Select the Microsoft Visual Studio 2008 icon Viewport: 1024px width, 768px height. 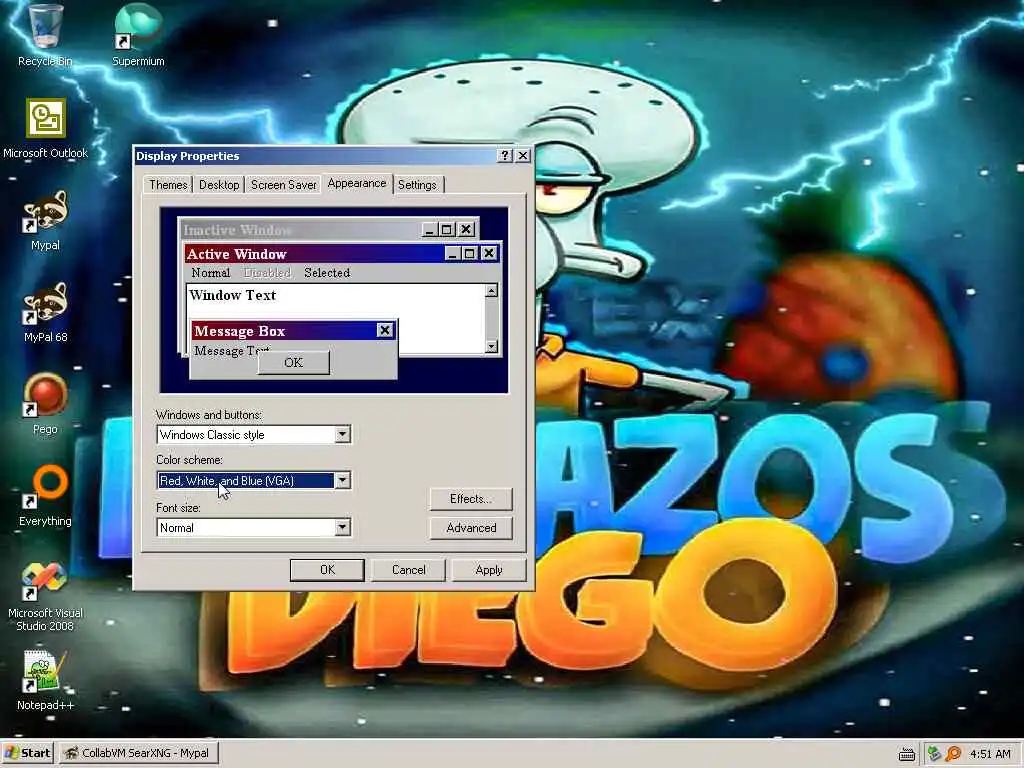coord(45,596)
